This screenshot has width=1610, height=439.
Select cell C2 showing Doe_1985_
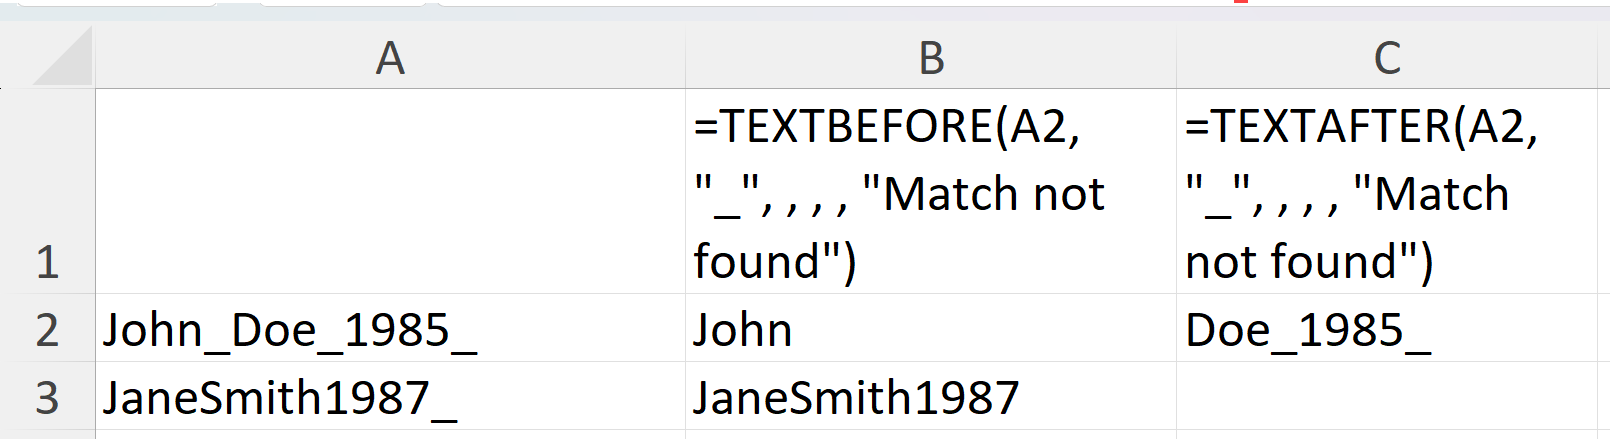pos(1387,329)
